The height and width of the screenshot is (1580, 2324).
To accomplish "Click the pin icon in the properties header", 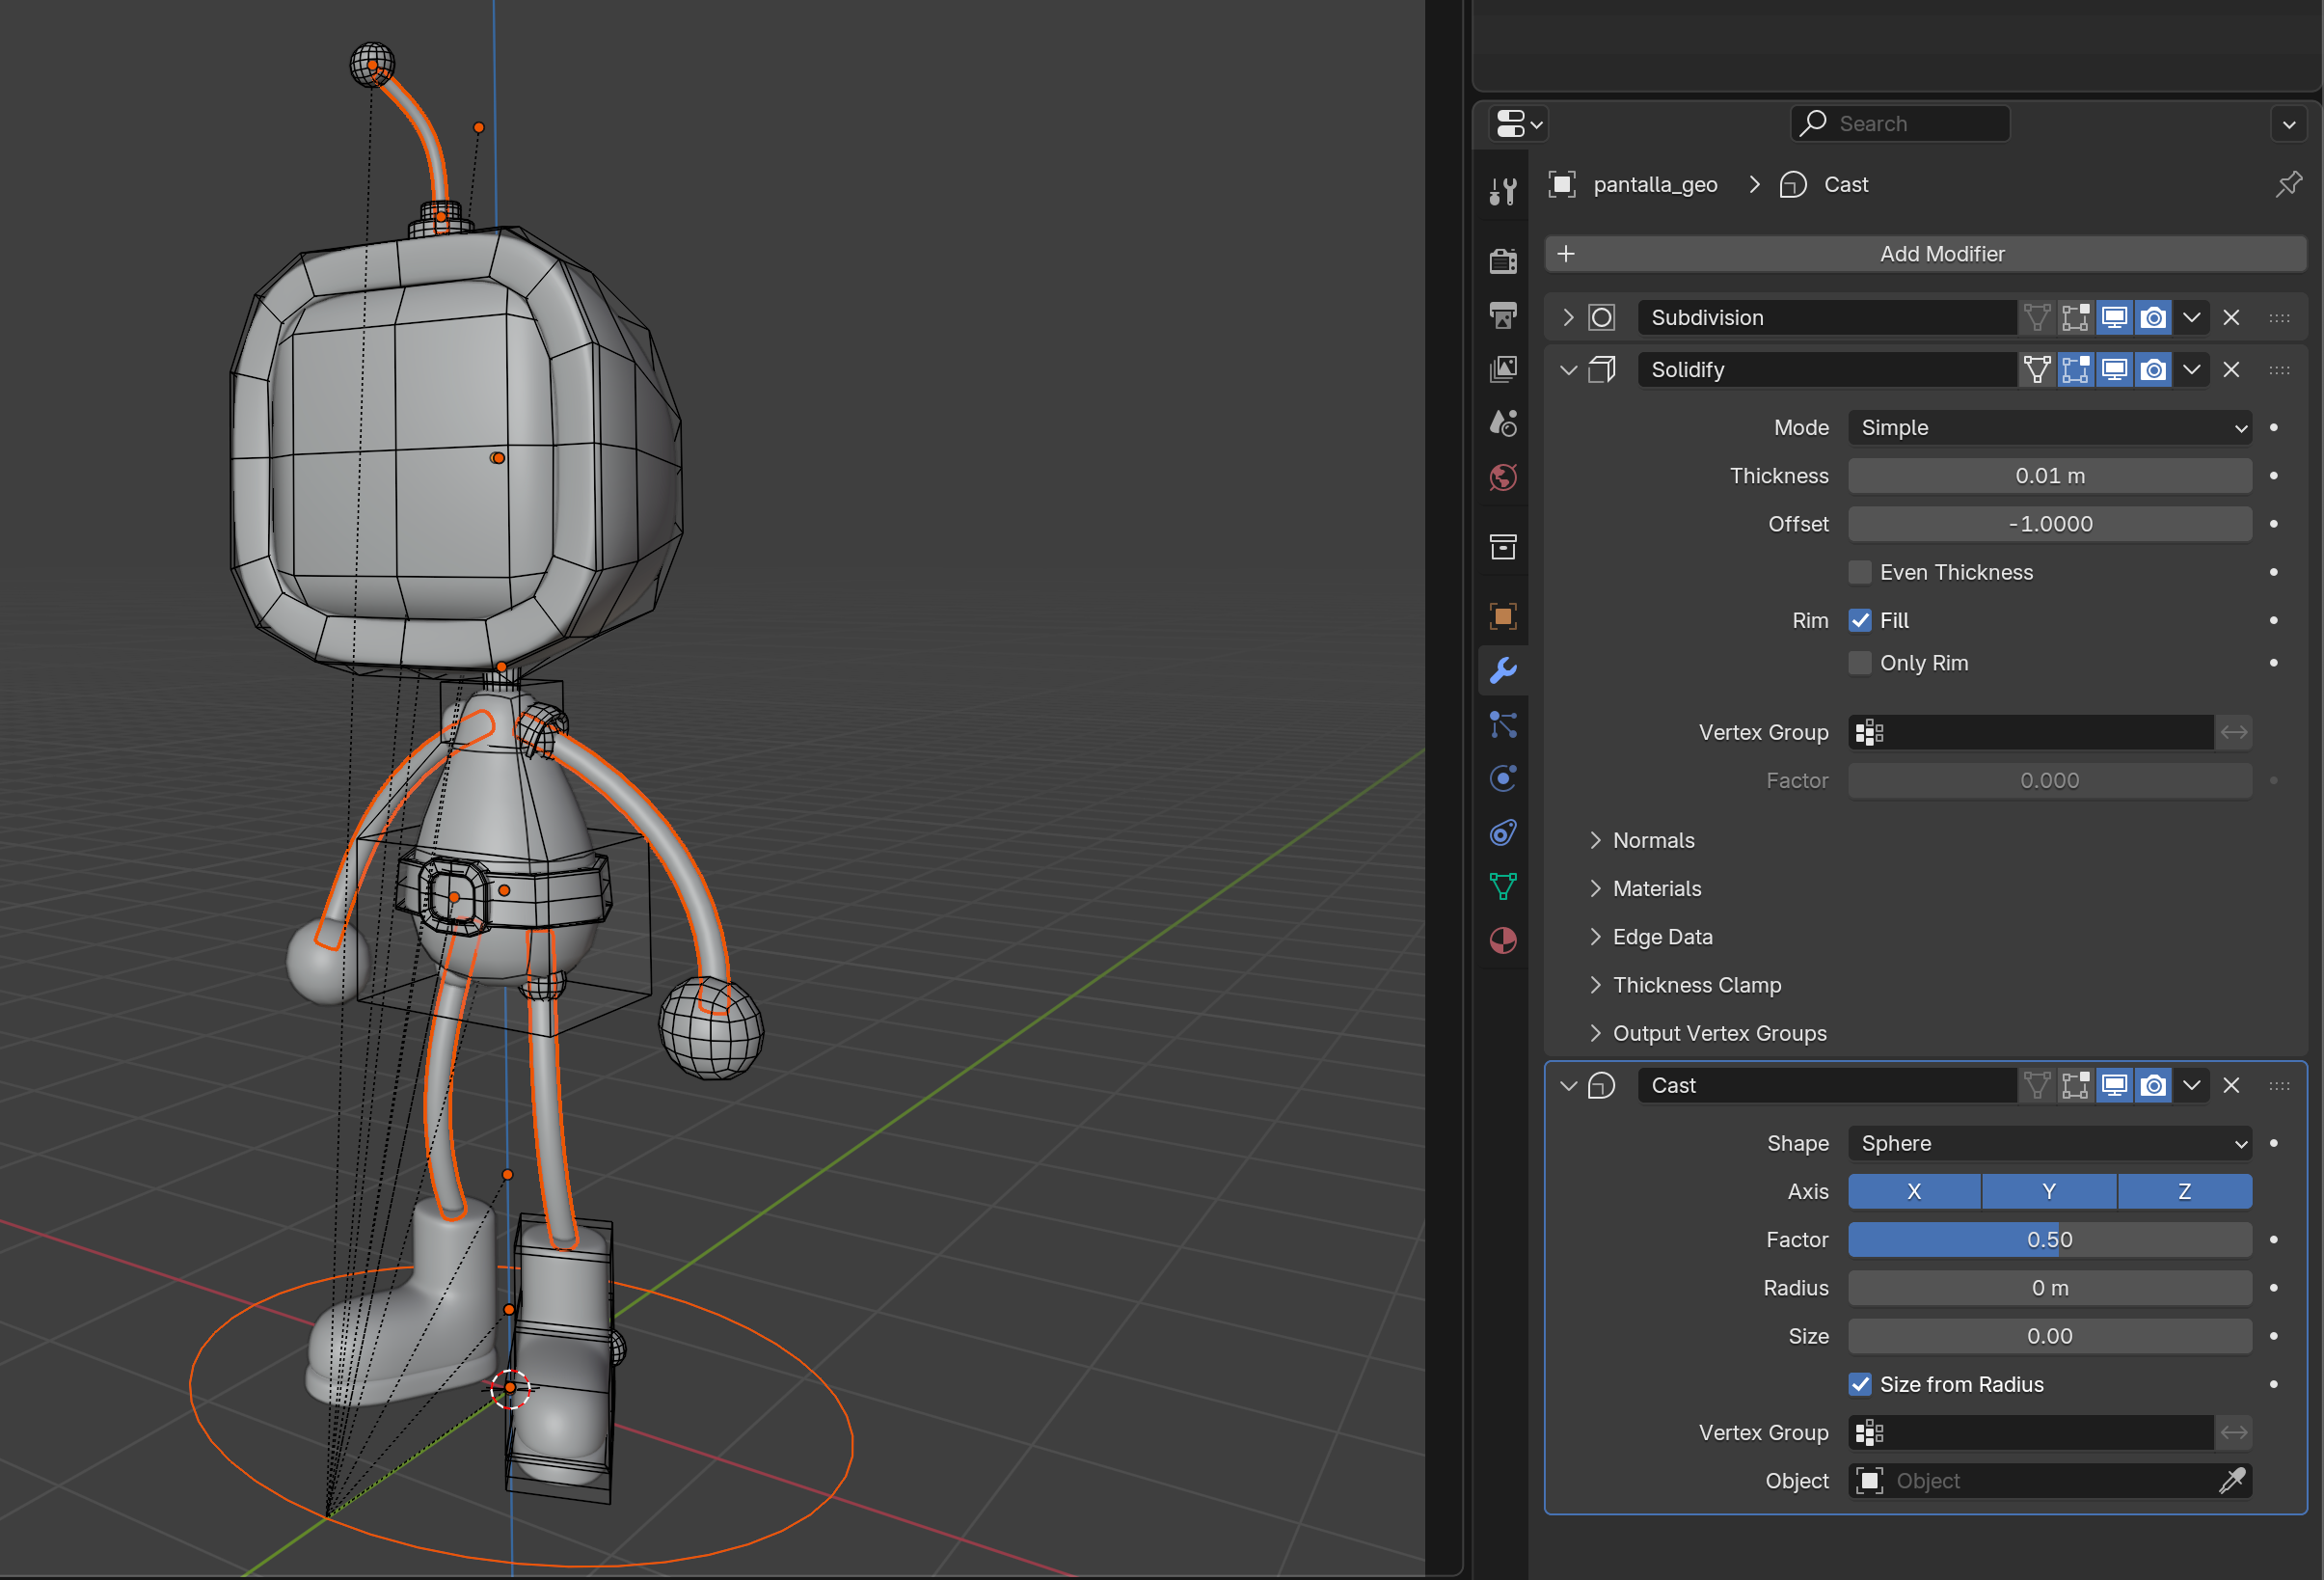I will (2287, 184).
